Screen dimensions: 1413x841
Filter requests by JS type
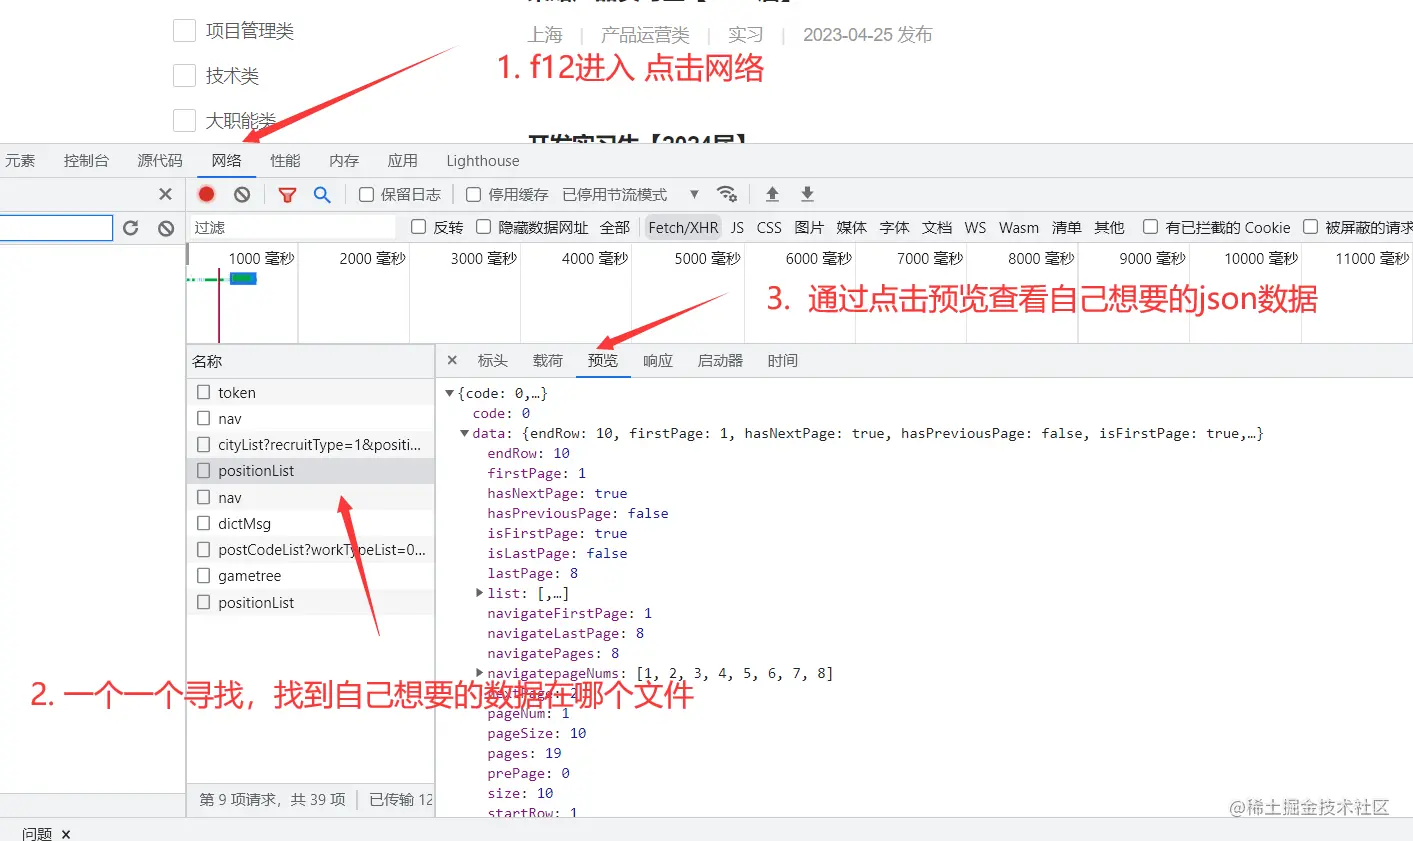(x=737, y=227)
